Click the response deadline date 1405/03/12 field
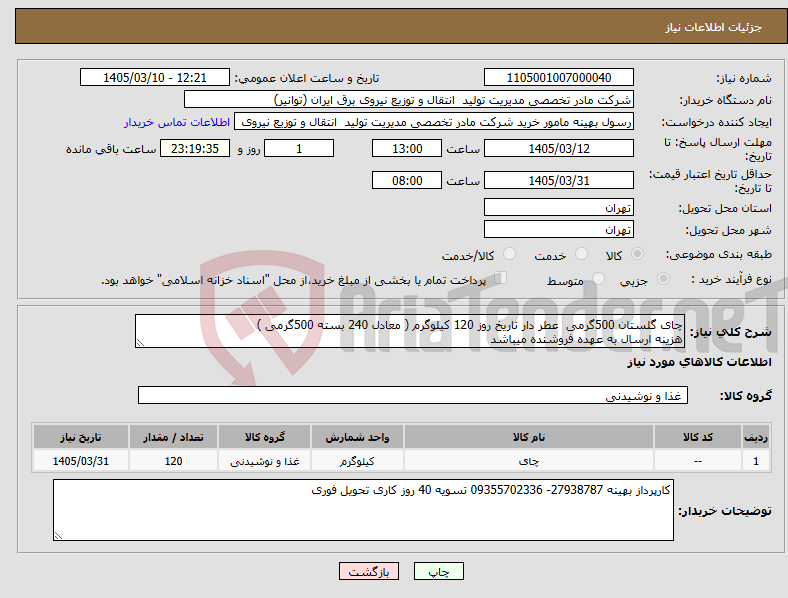The width and height of the screenshot is (788, 598). [558, 148]
